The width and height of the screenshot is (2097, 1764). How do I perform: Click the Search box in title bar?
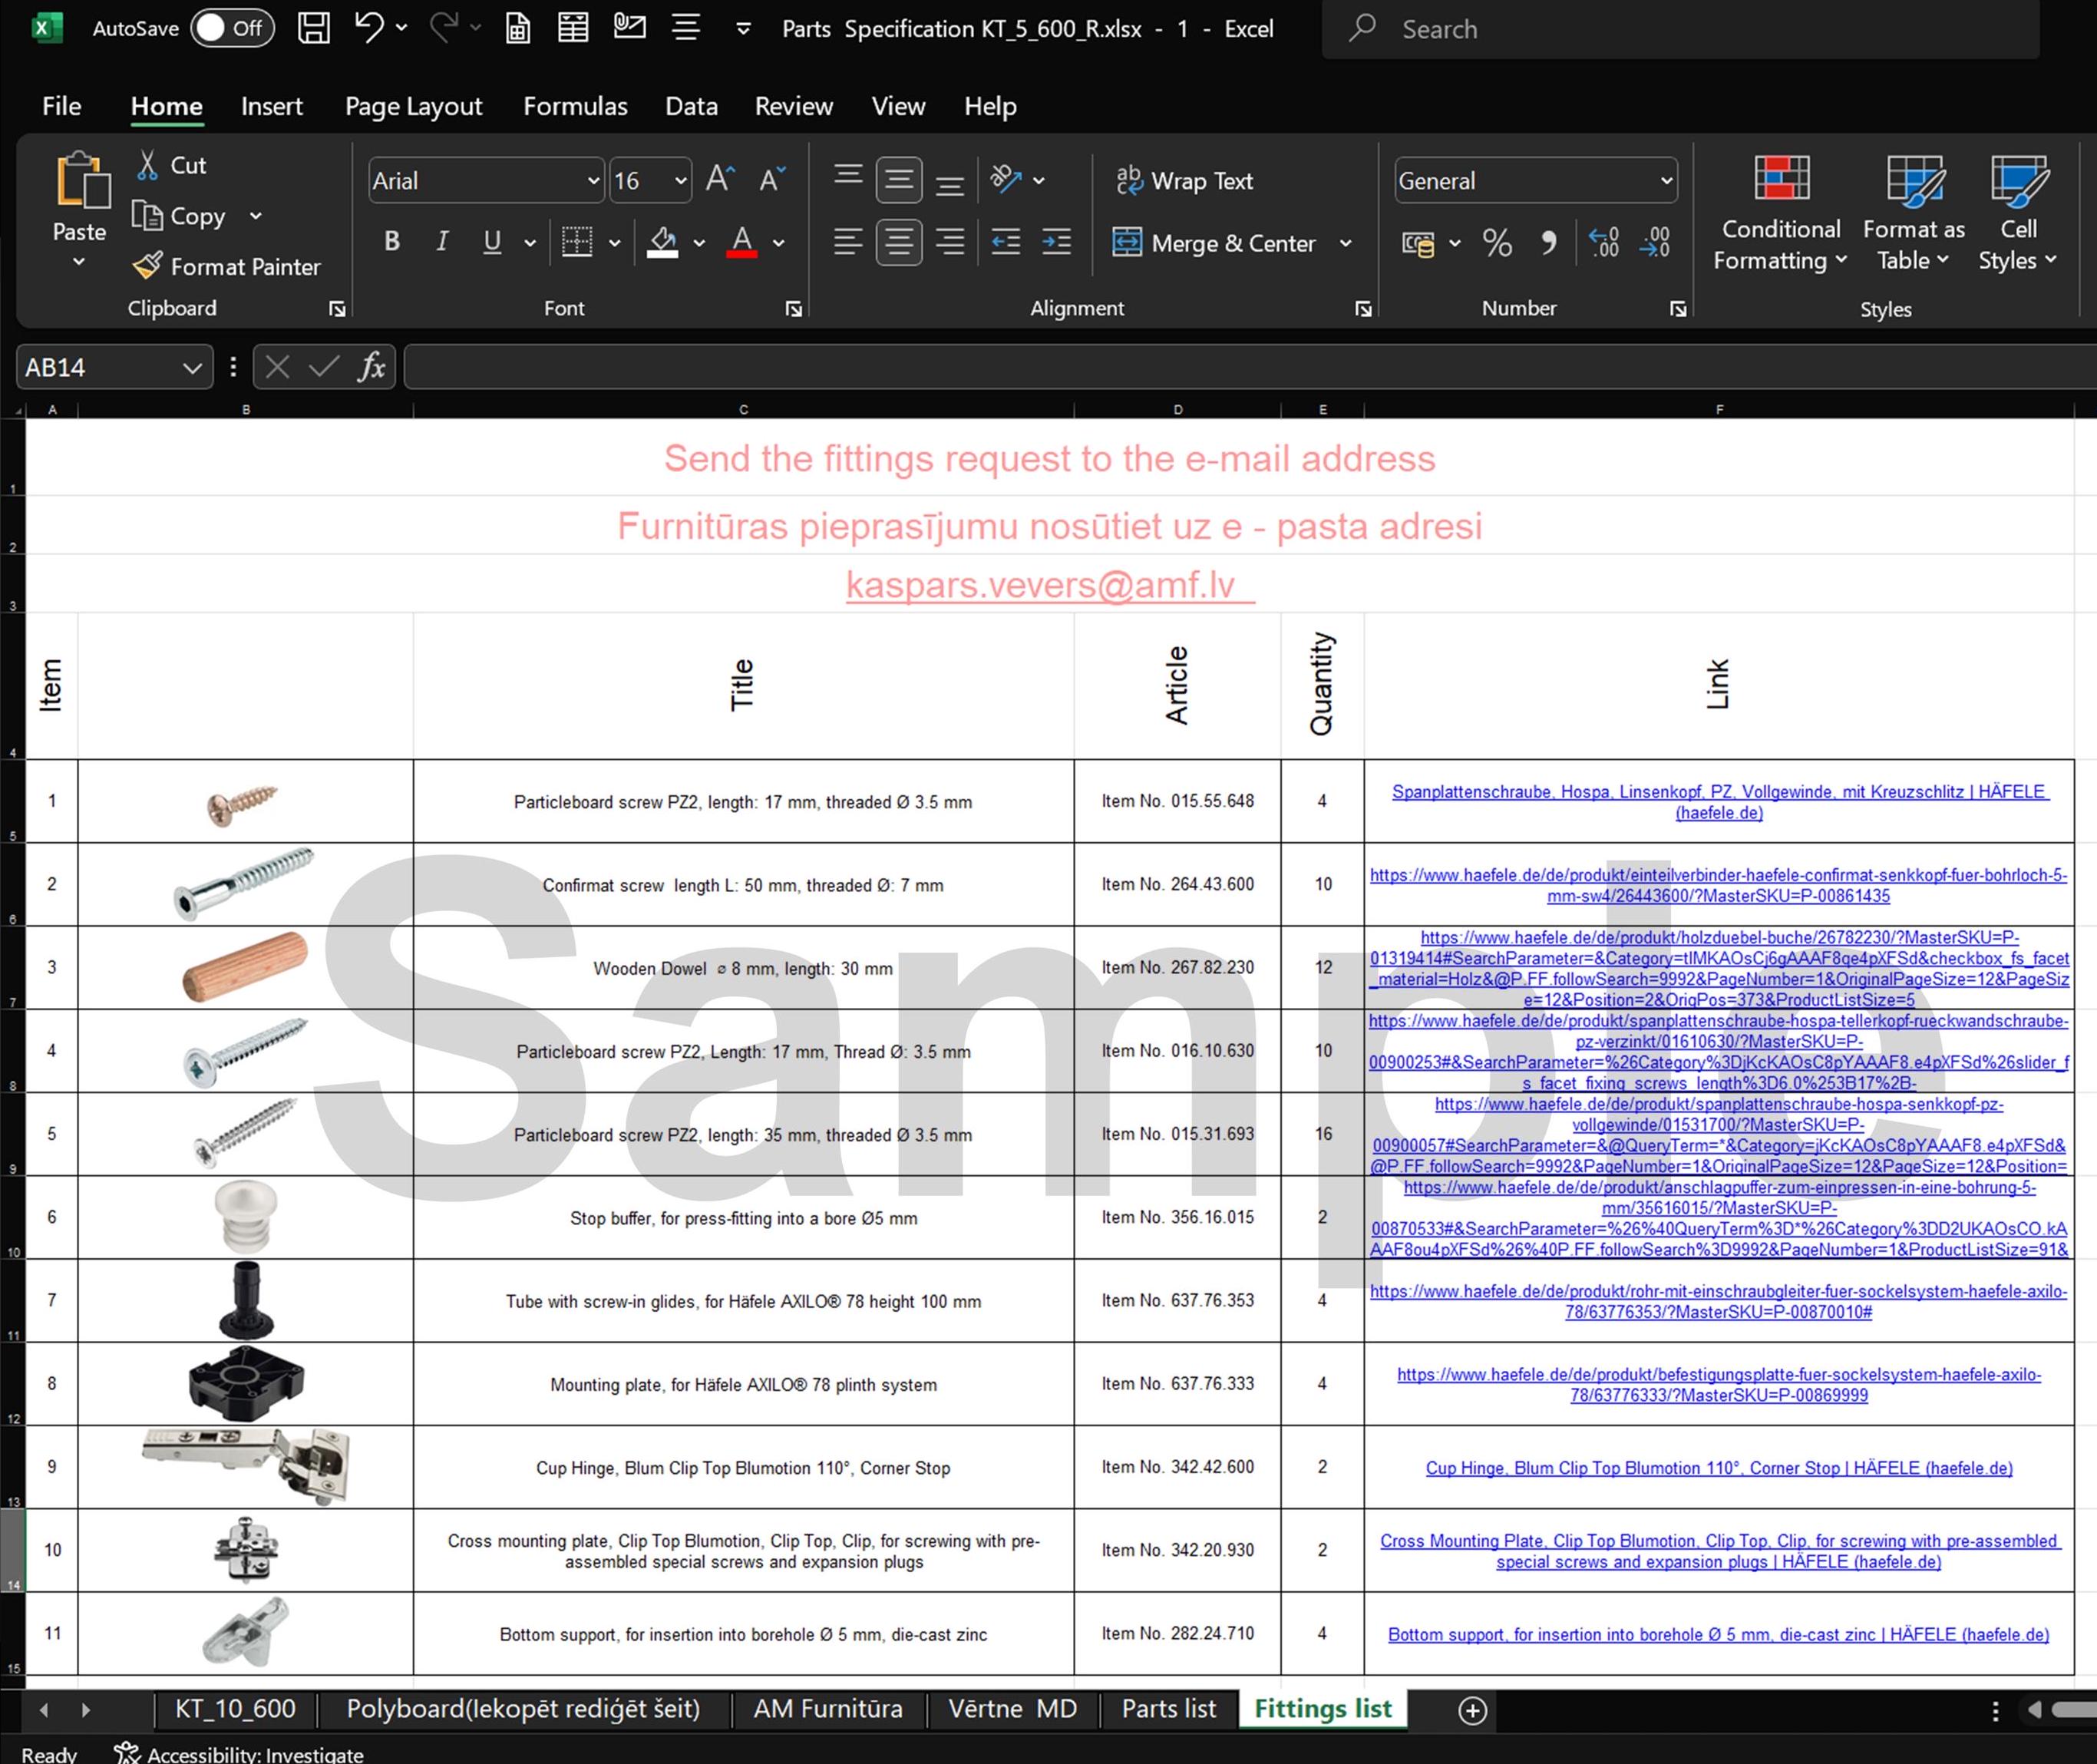click(1680, 29)
